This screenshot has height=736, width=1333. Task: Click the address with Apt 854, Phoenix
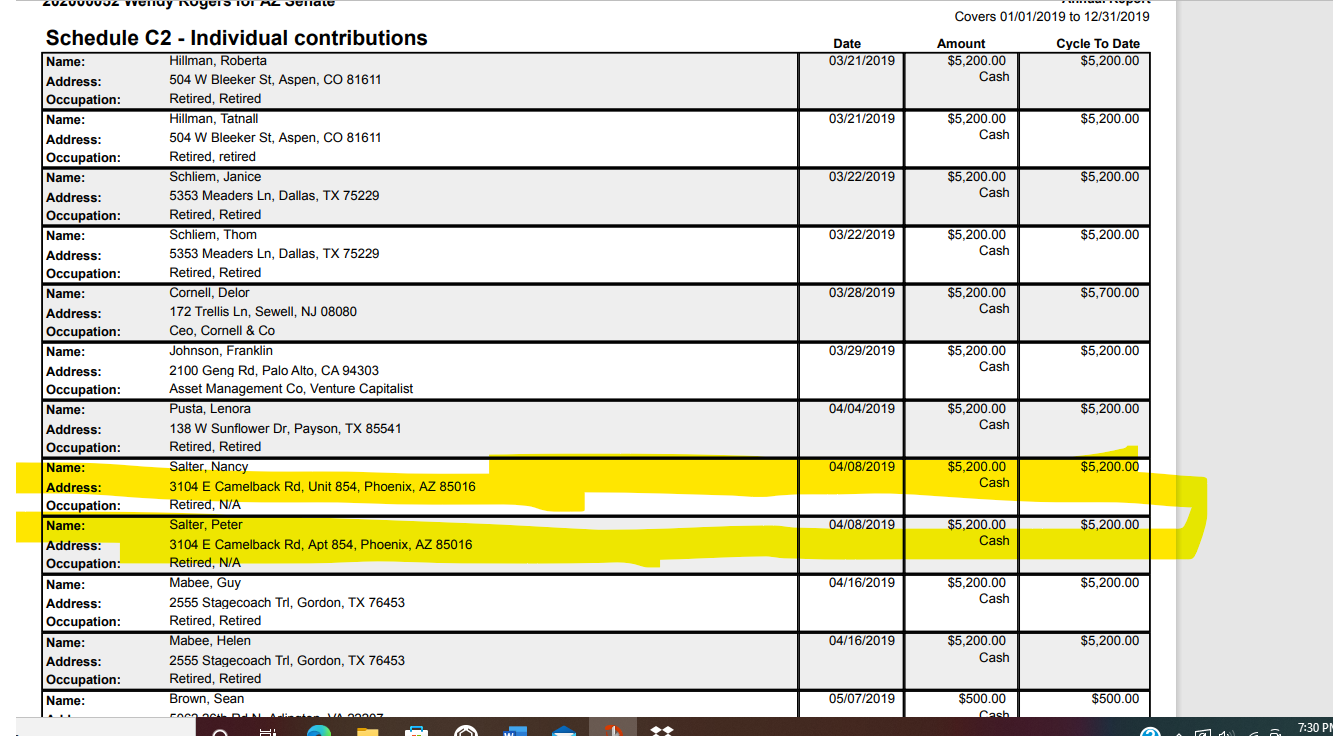(x=321, y=544)
